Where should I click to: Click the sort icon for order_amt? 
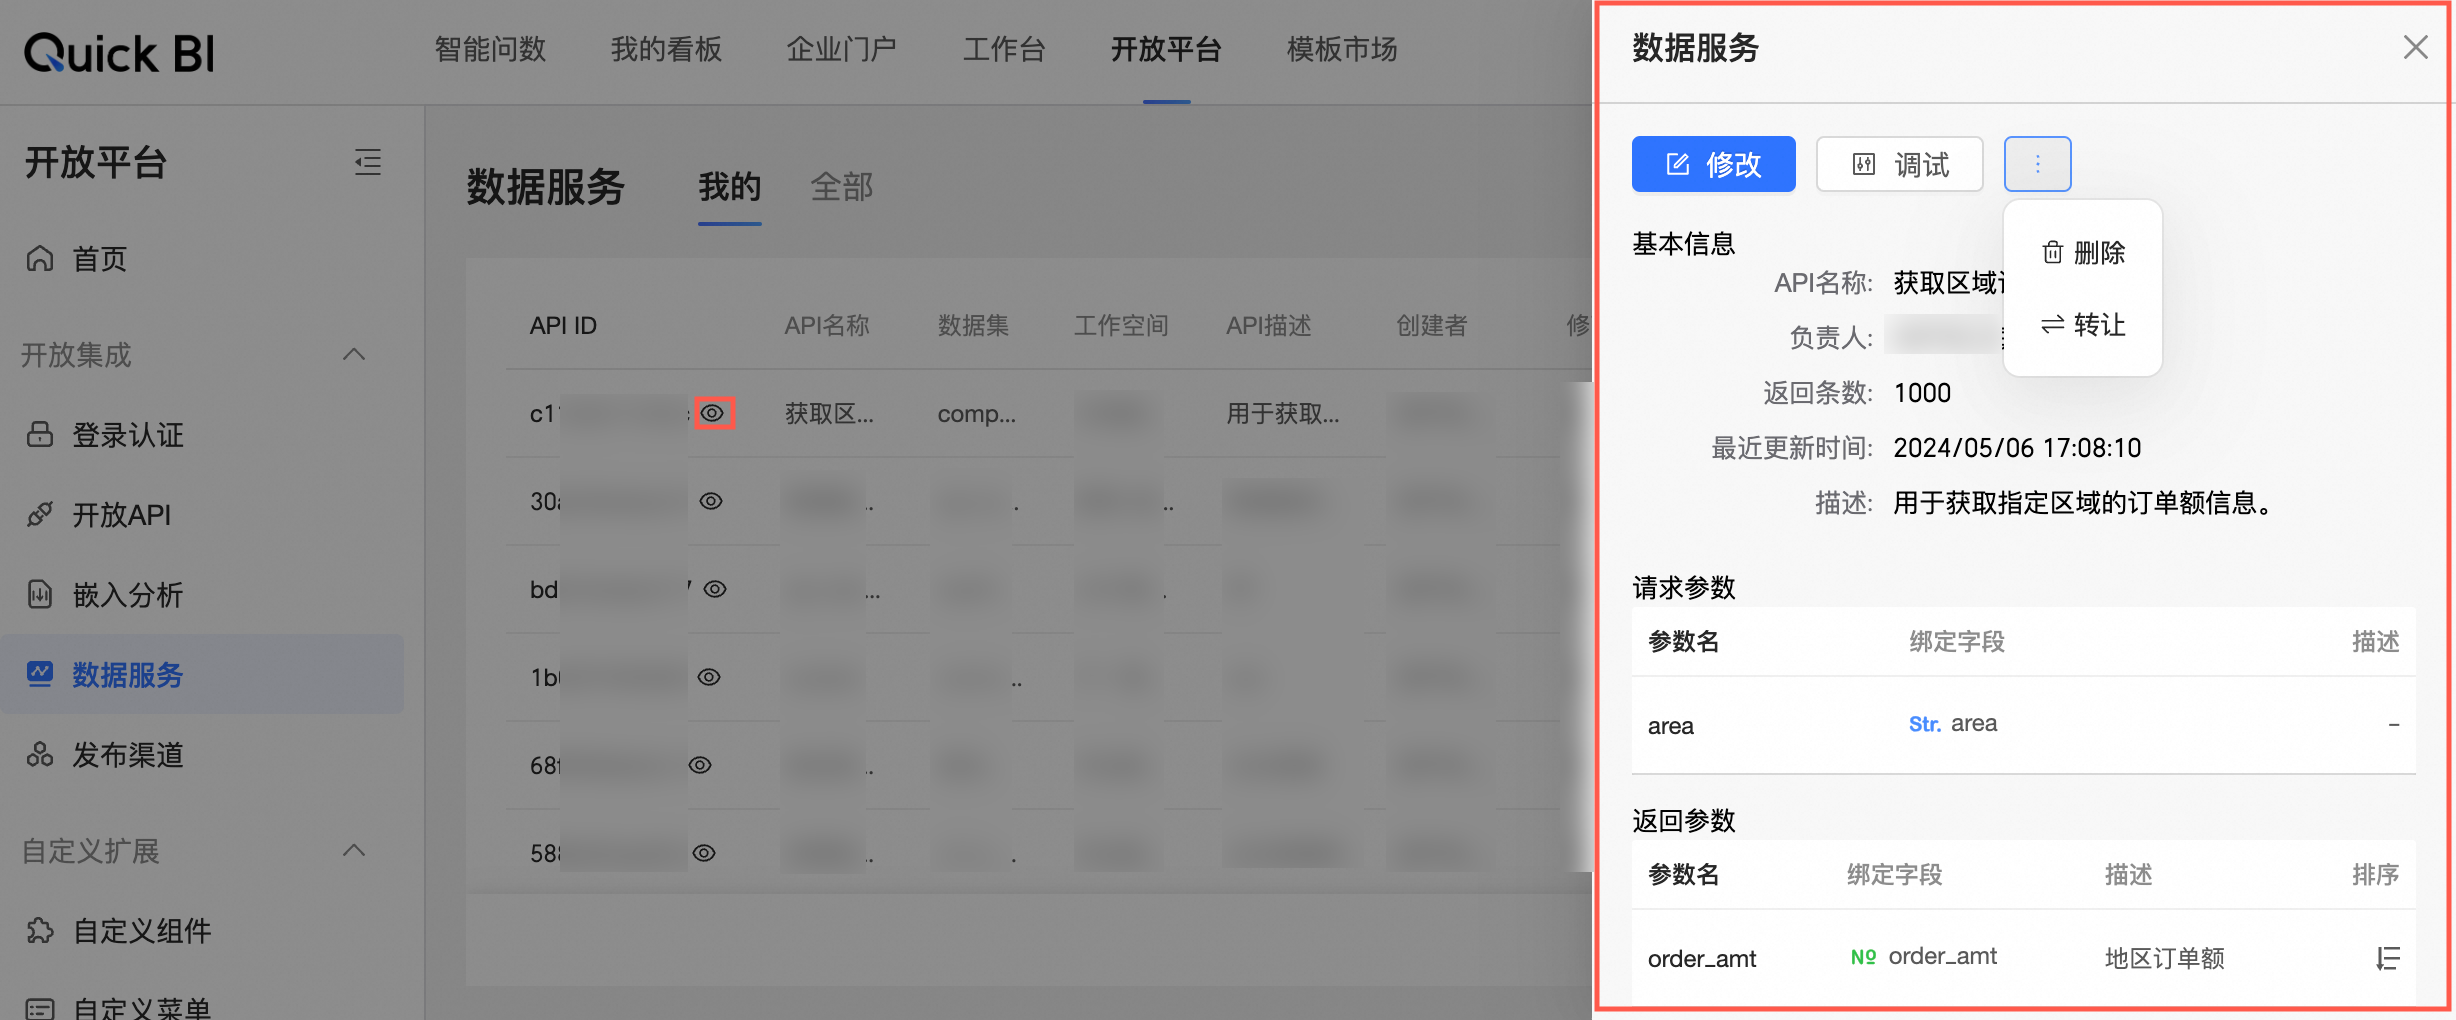[2387, 958]
